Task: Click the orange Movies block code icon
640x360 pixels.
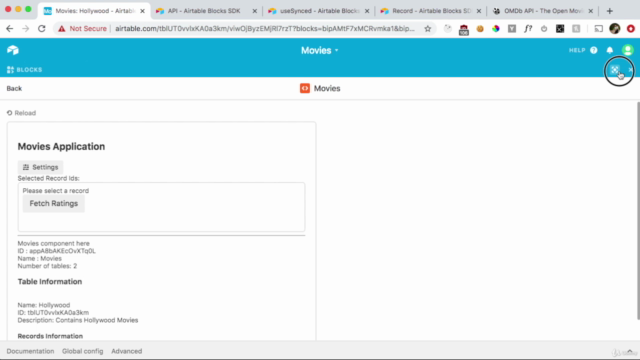Action: click(x=305, y=88)
